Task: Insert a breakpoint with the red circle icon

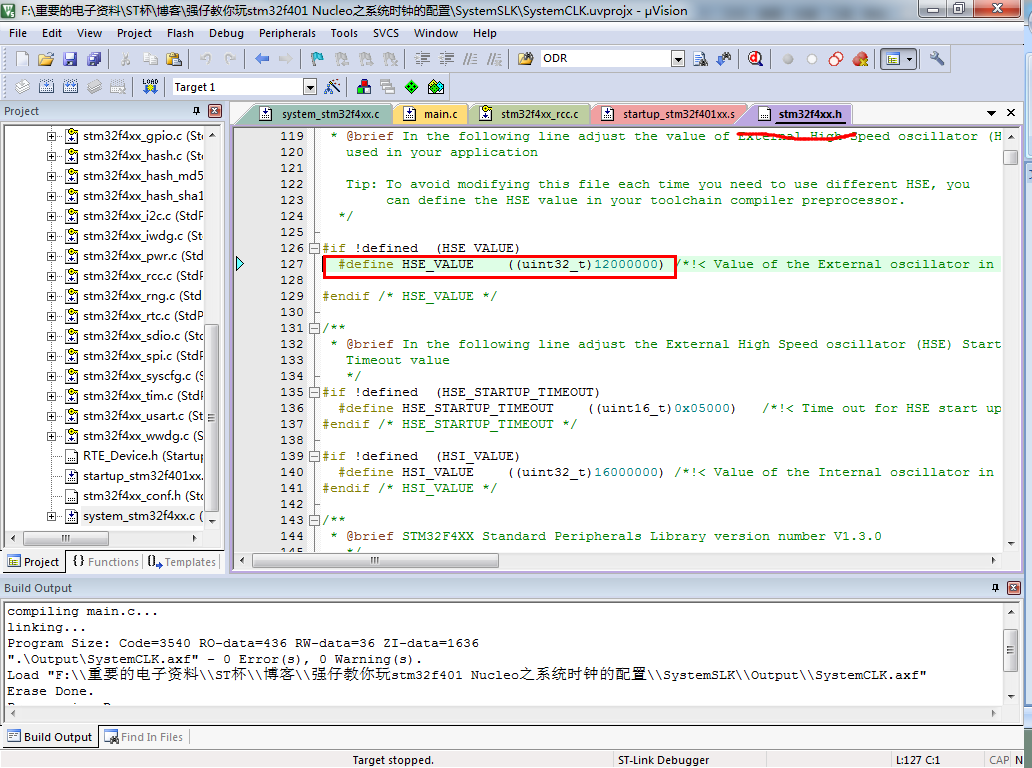Action: coord(788,59)
